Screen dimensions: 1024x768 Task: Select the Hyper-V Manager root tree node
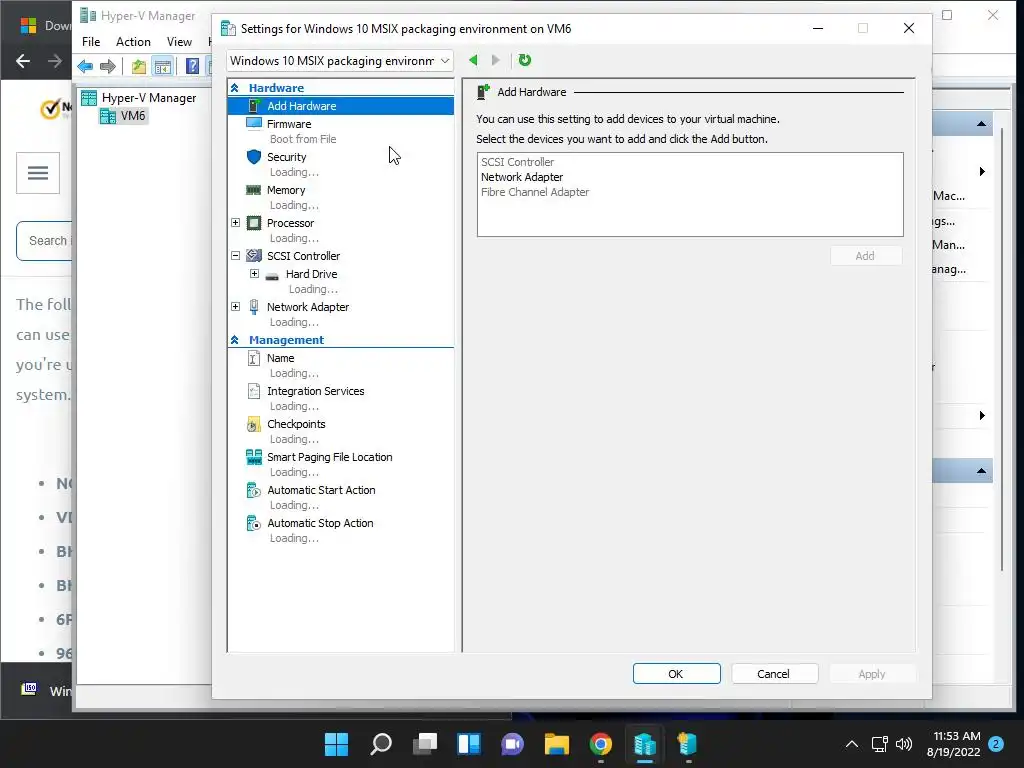pos(139,98)
